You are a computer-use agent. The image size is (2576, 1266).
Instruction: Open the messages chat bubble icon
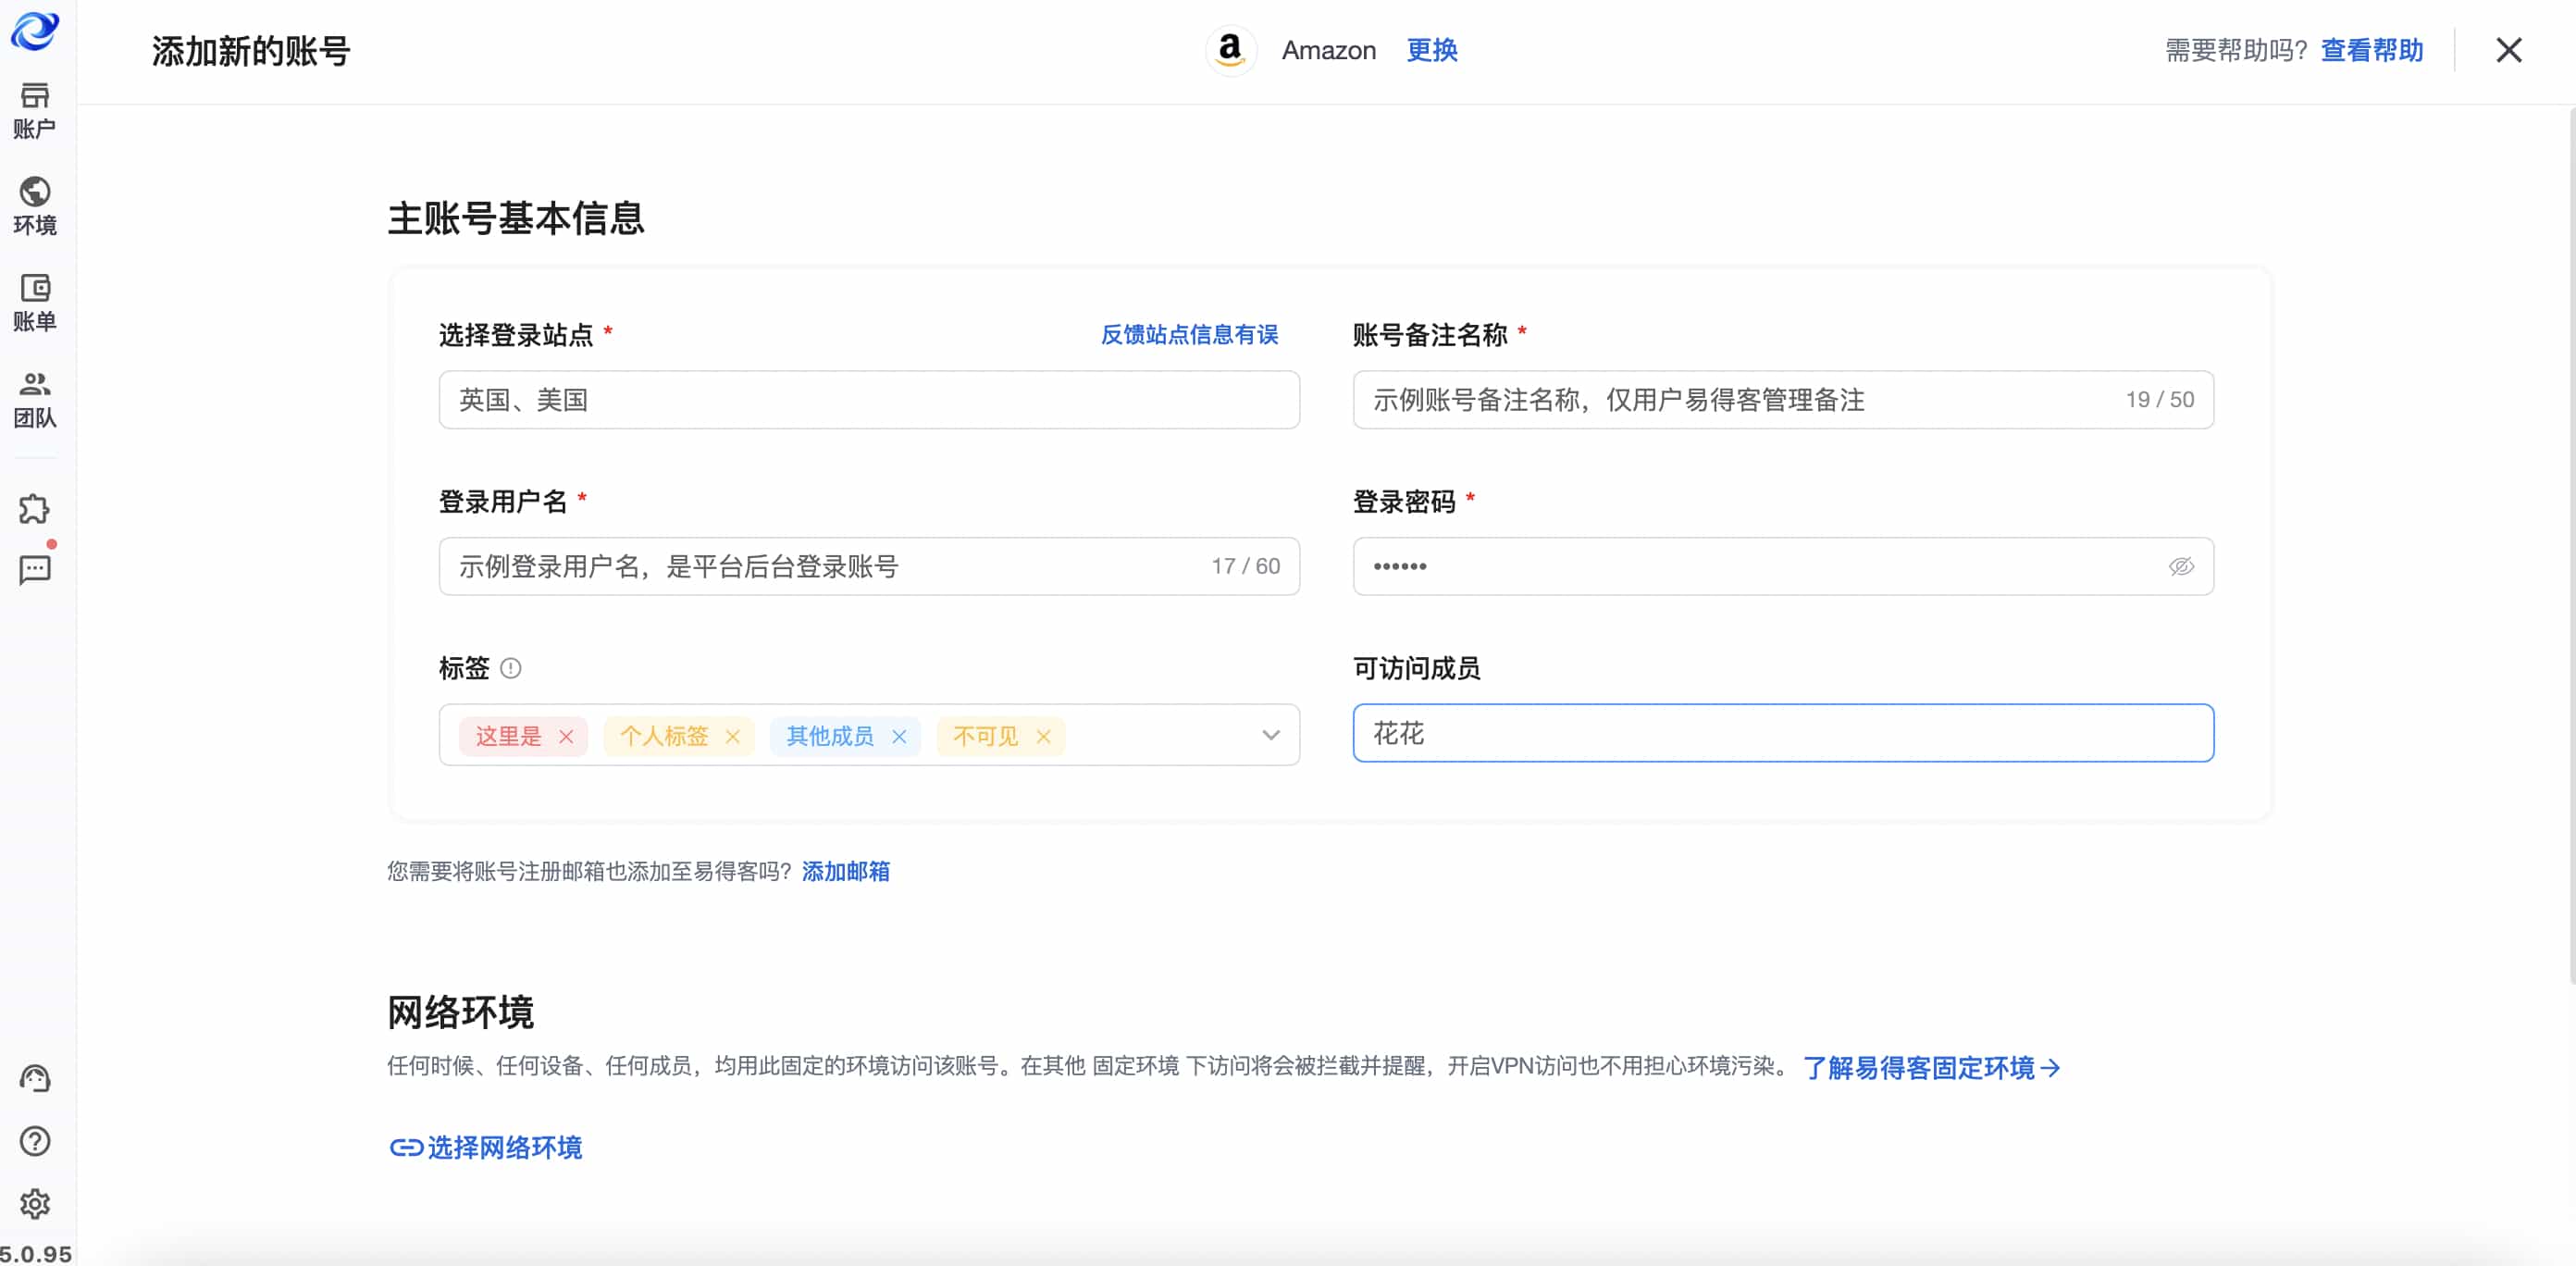(x=35, y=570)
